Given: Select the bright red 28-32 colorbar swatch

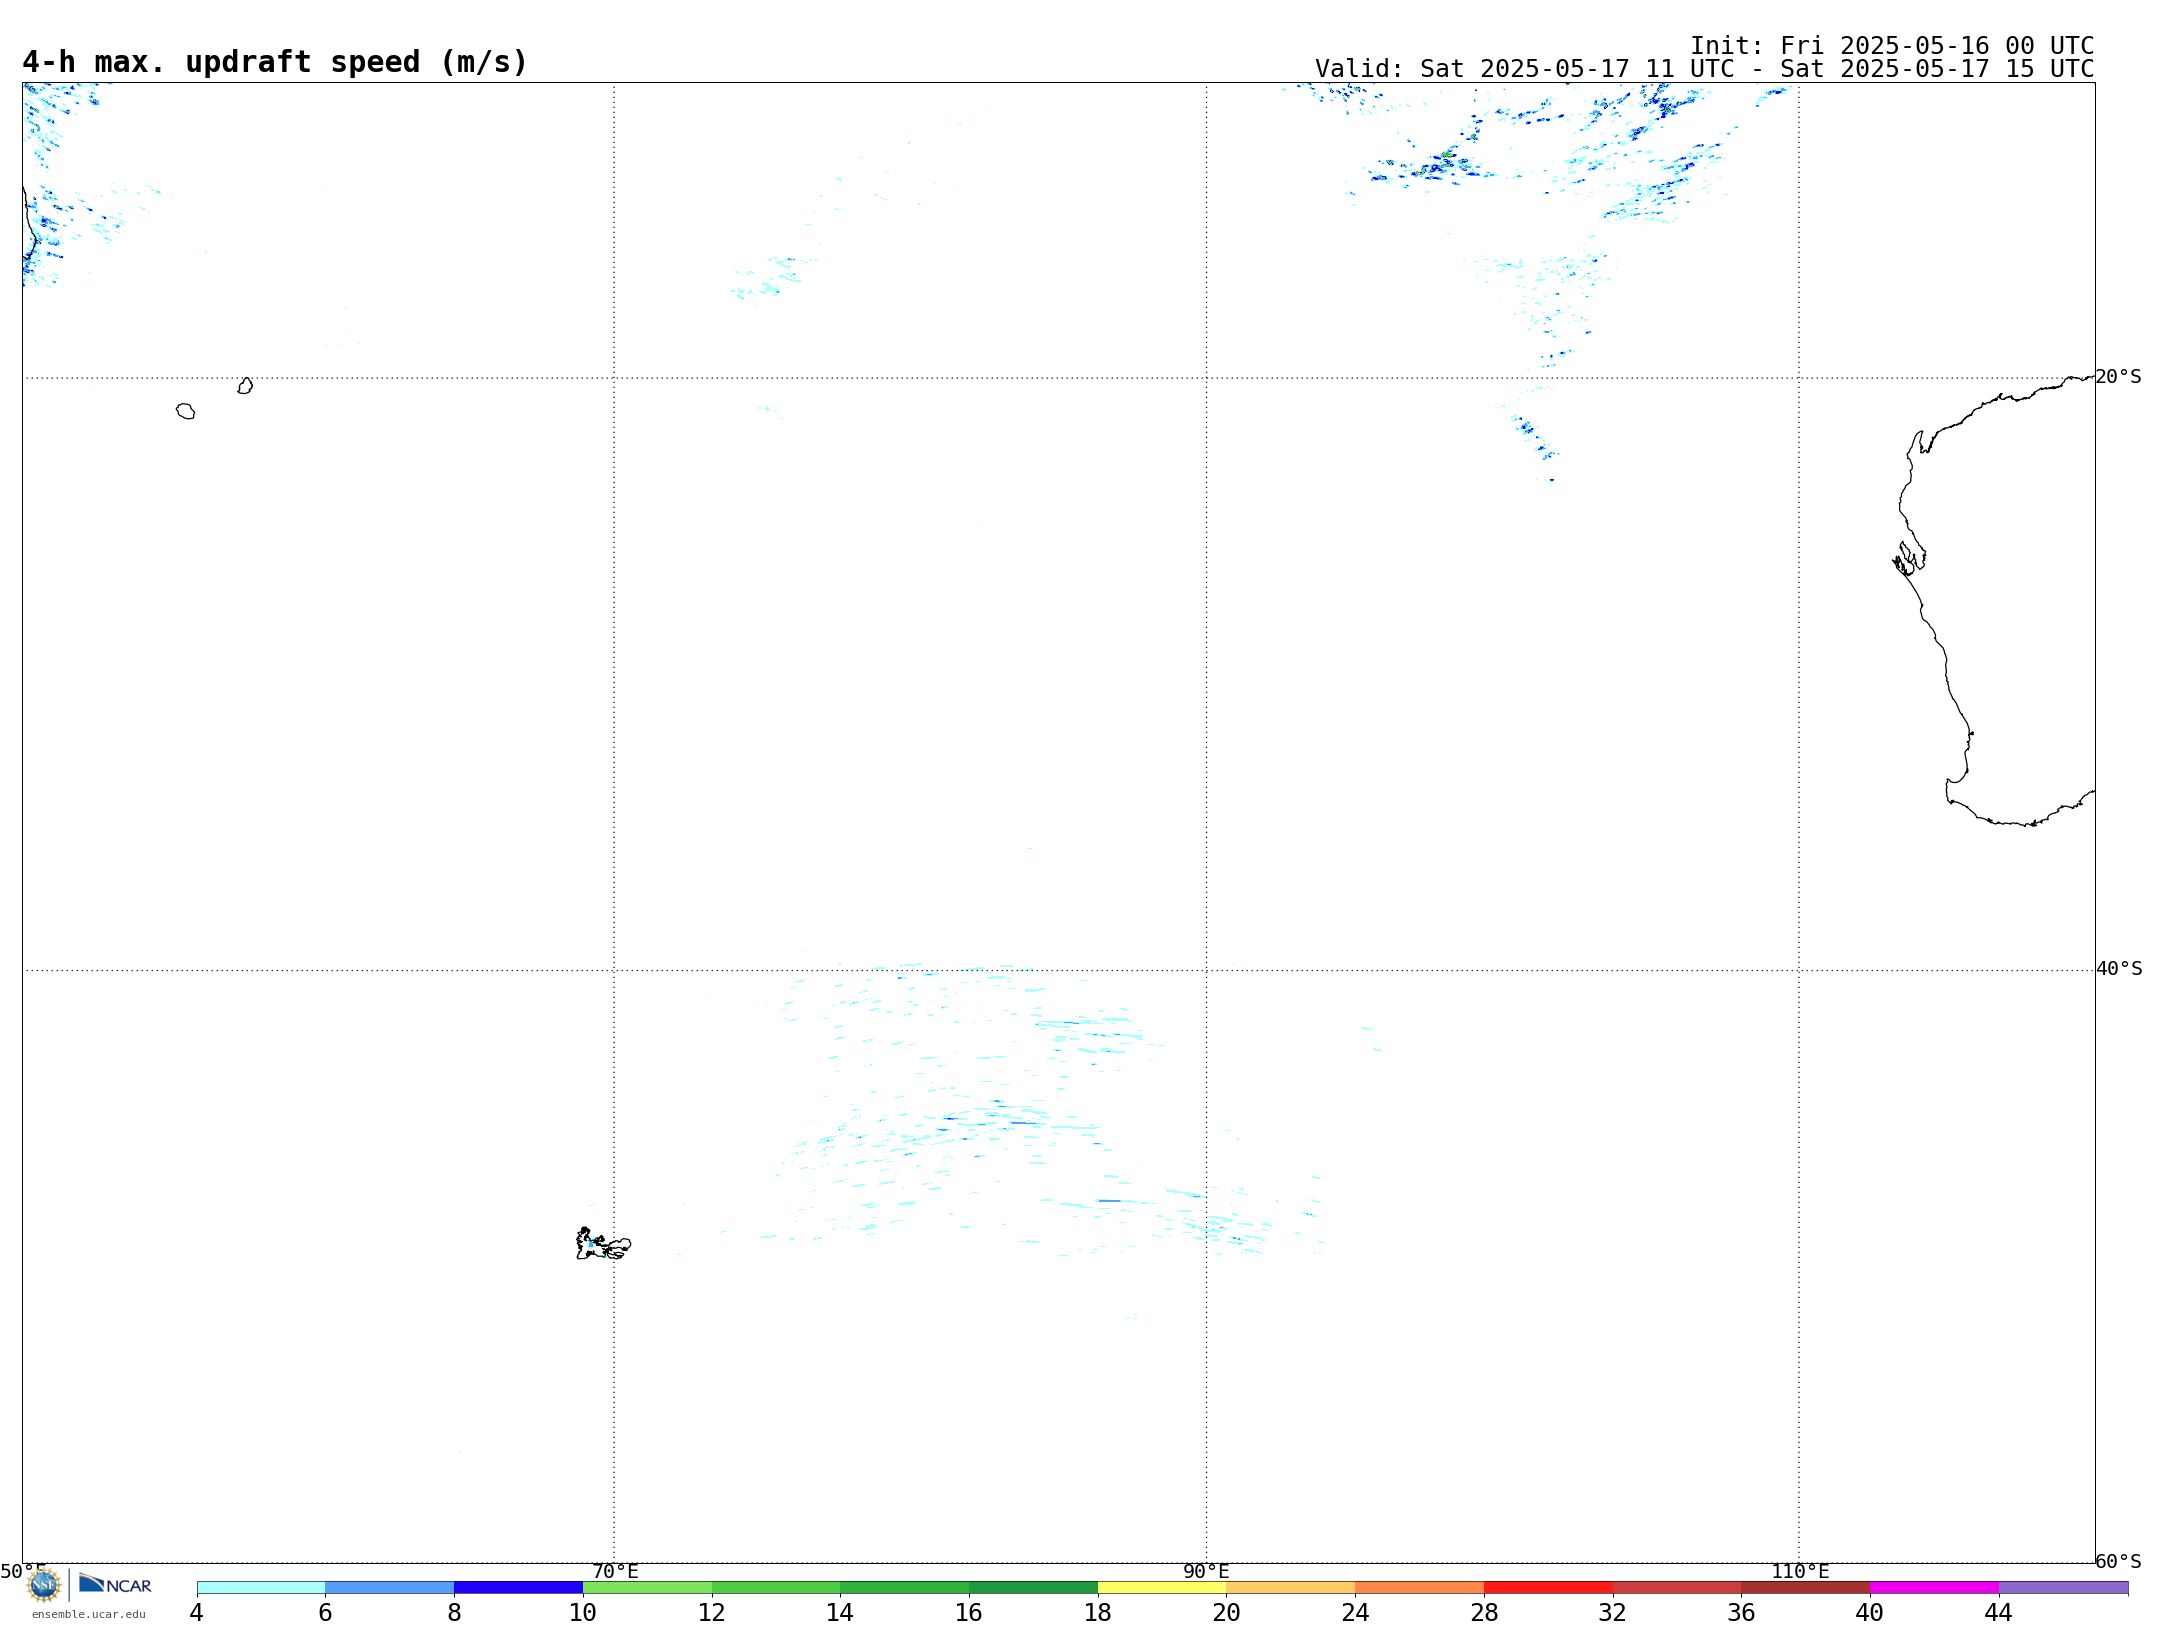Looking at the screenshot, I should click(1548, 1588).
